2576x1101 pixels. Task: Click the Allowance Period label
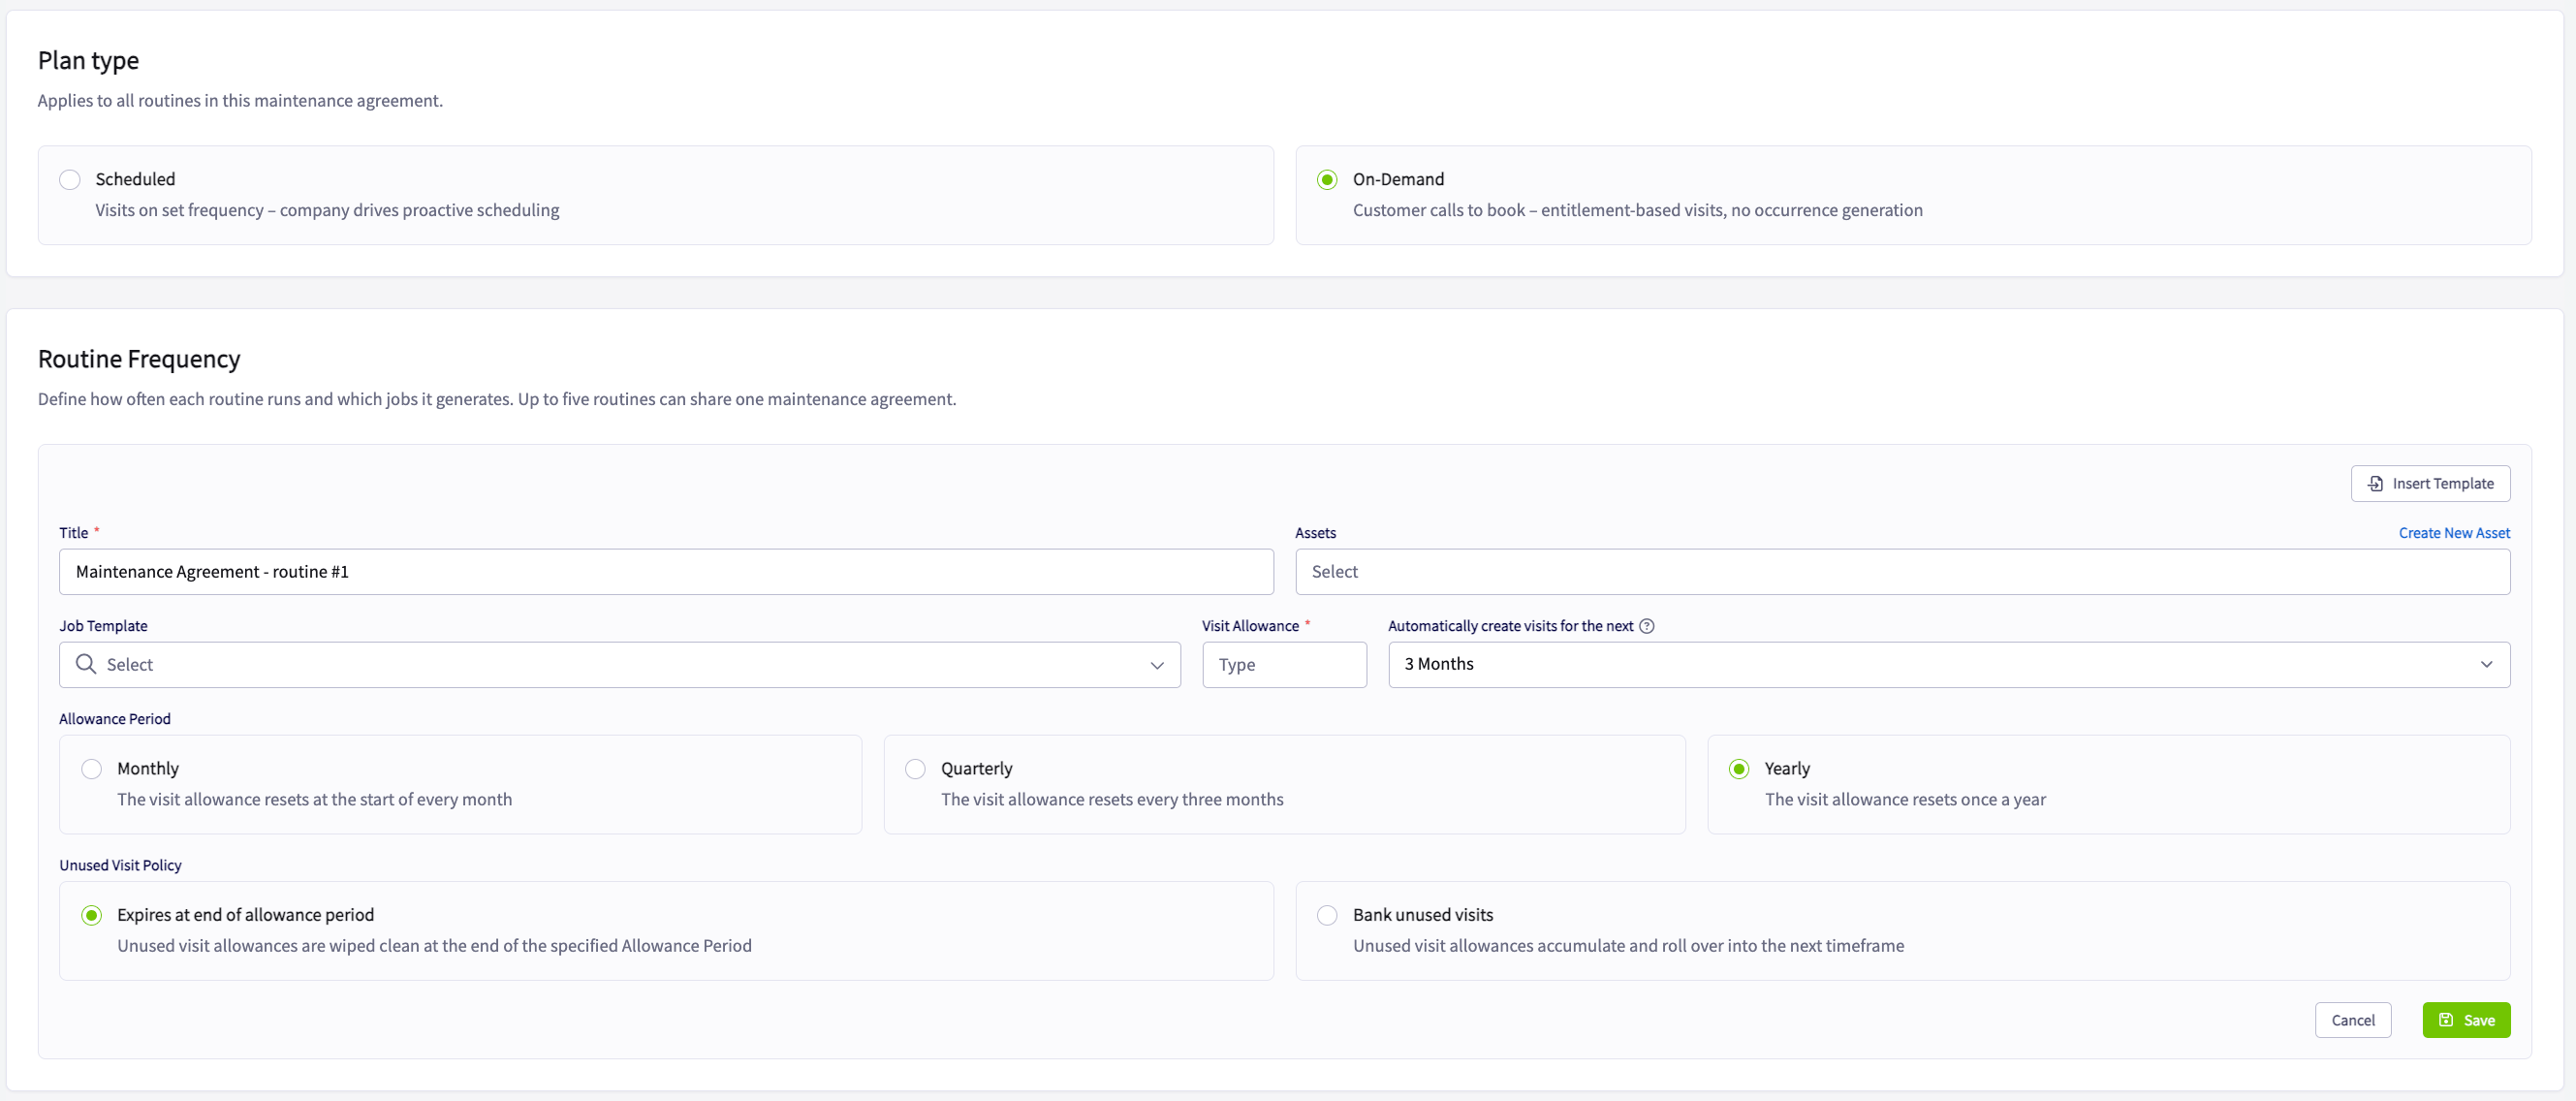tap(115, 719)
